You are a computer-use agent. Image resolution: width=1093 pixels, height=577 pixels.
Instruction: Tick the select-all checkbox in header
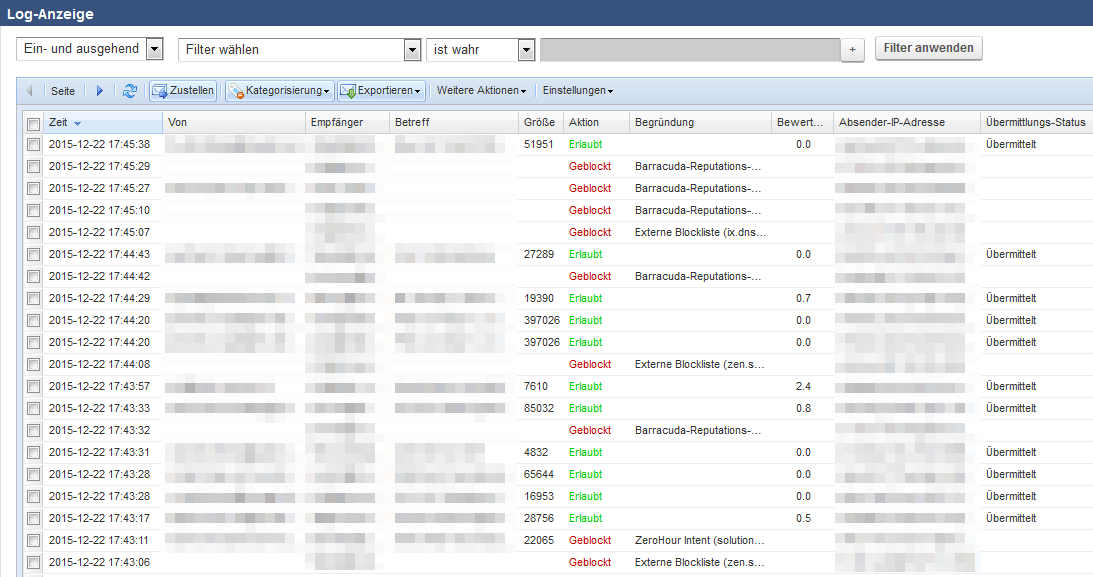point(34,123)
